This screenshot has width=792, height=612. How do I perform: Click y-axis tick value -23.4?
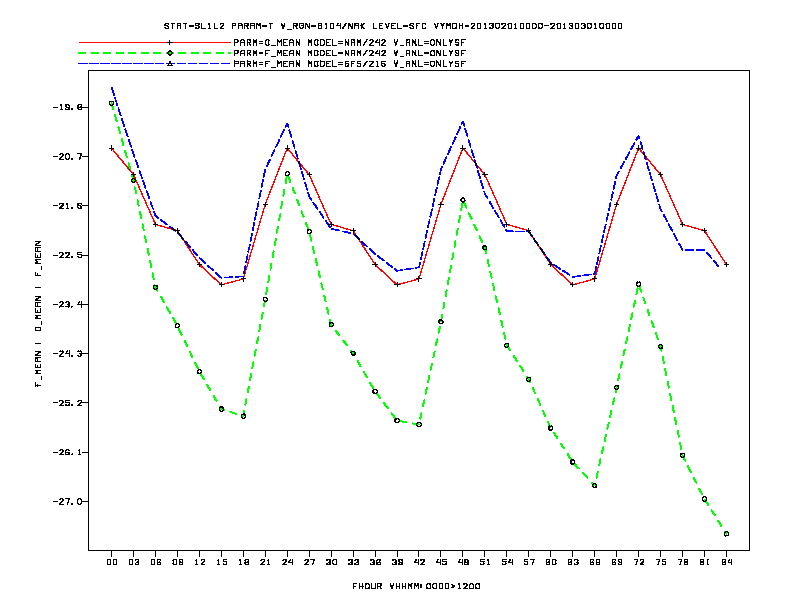tap(68, 304)
